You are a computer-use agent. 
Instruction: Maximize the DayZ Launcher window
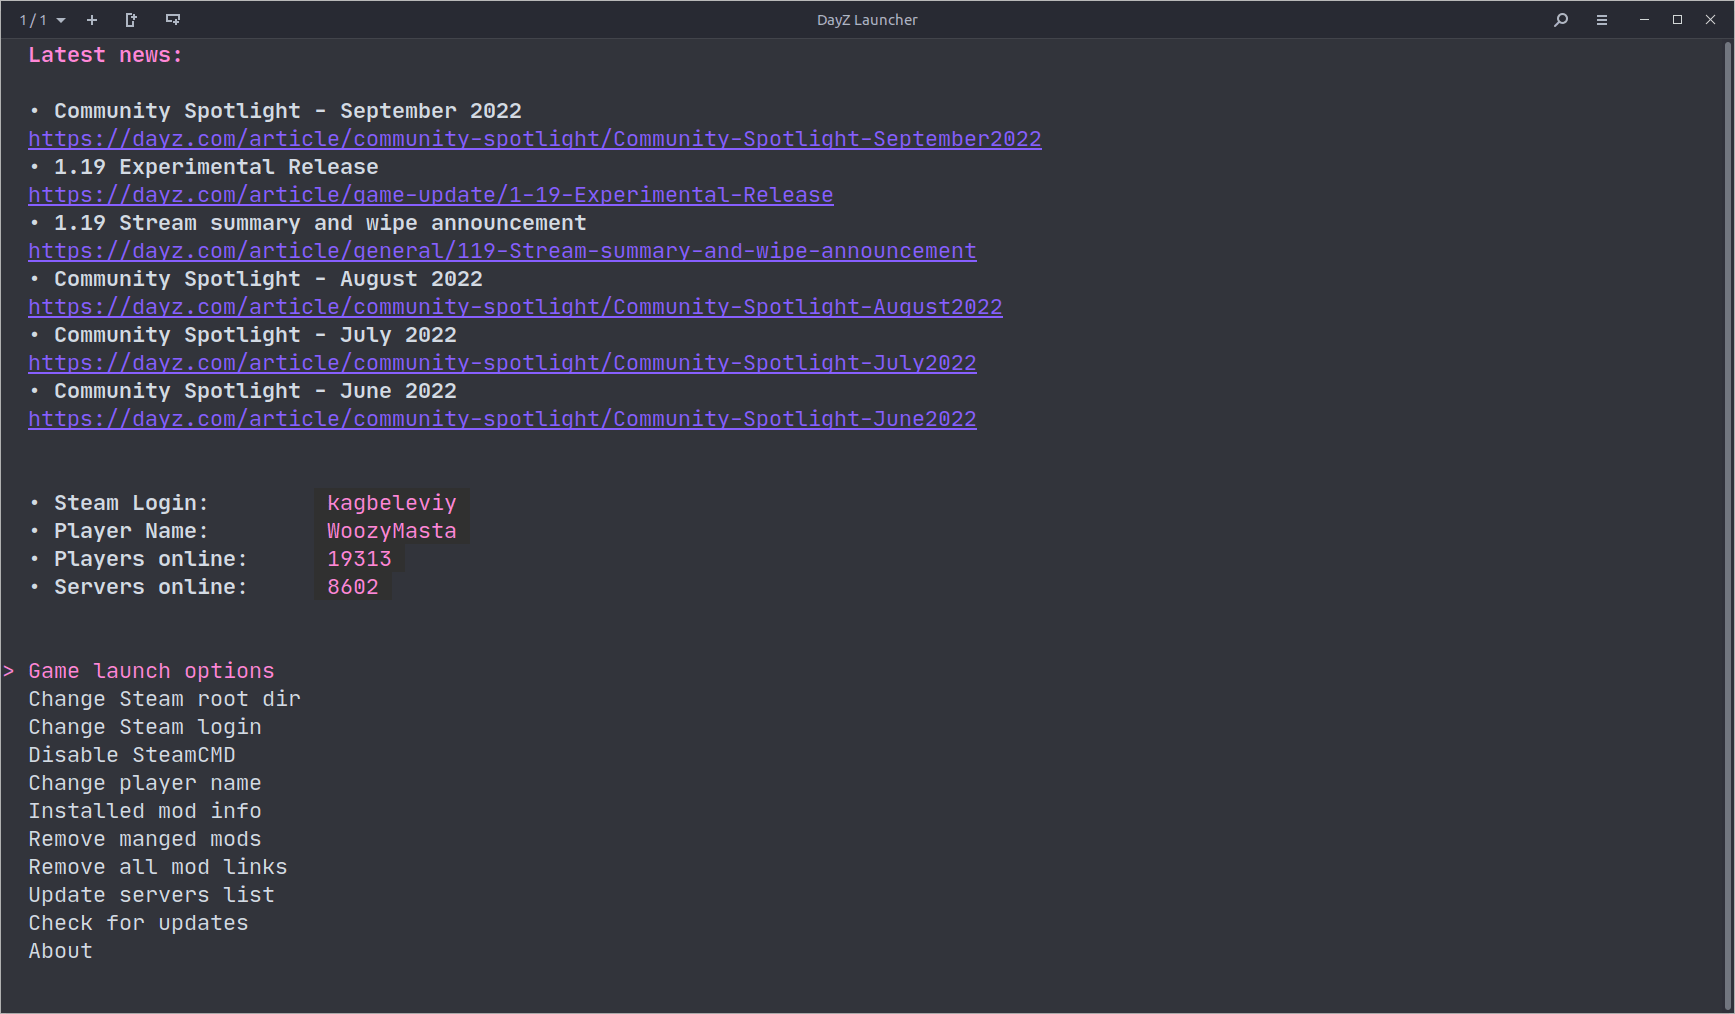(1677, 20)
